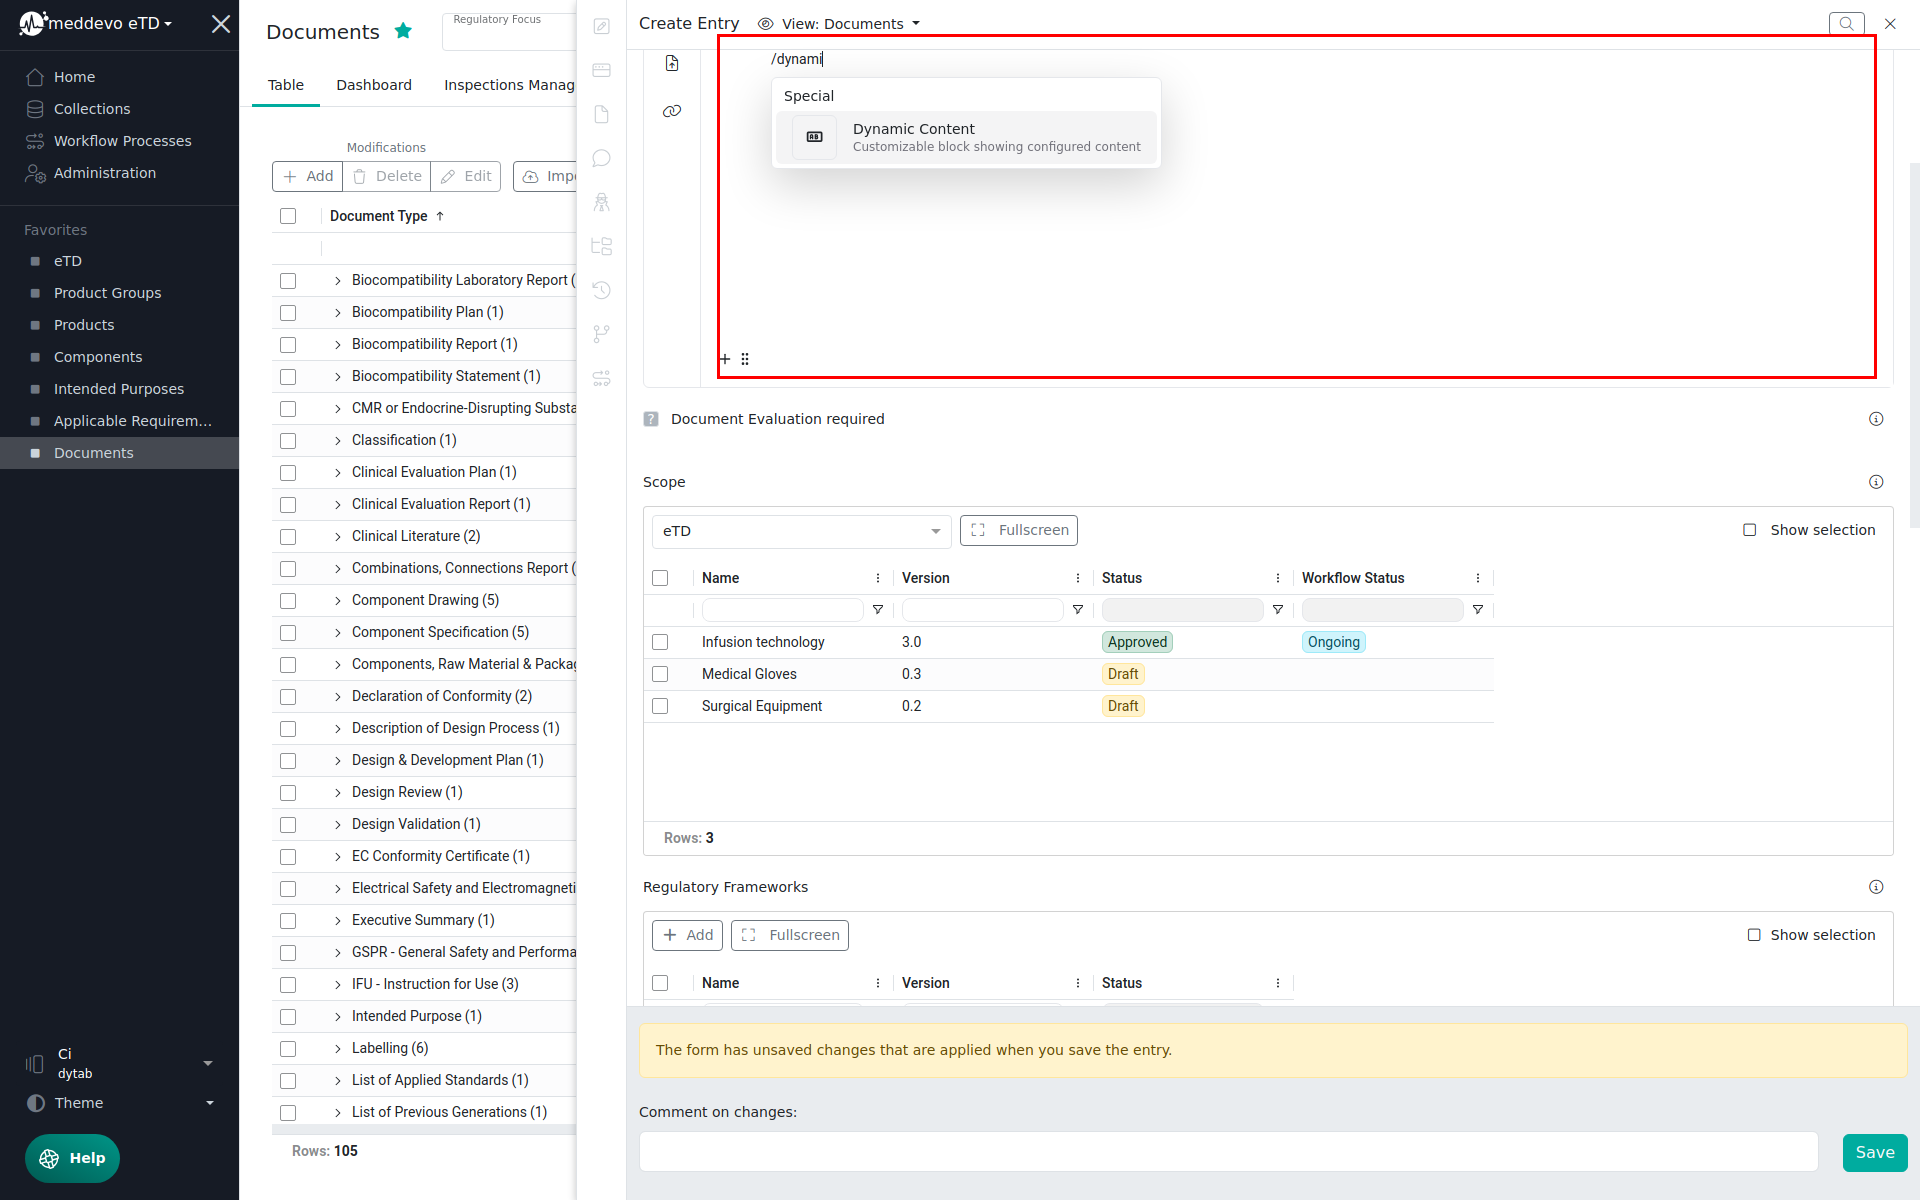This screenshot has height=1200, width=1920.
Task: Open the View: Documents dropdown
Action: pos(839,24)
